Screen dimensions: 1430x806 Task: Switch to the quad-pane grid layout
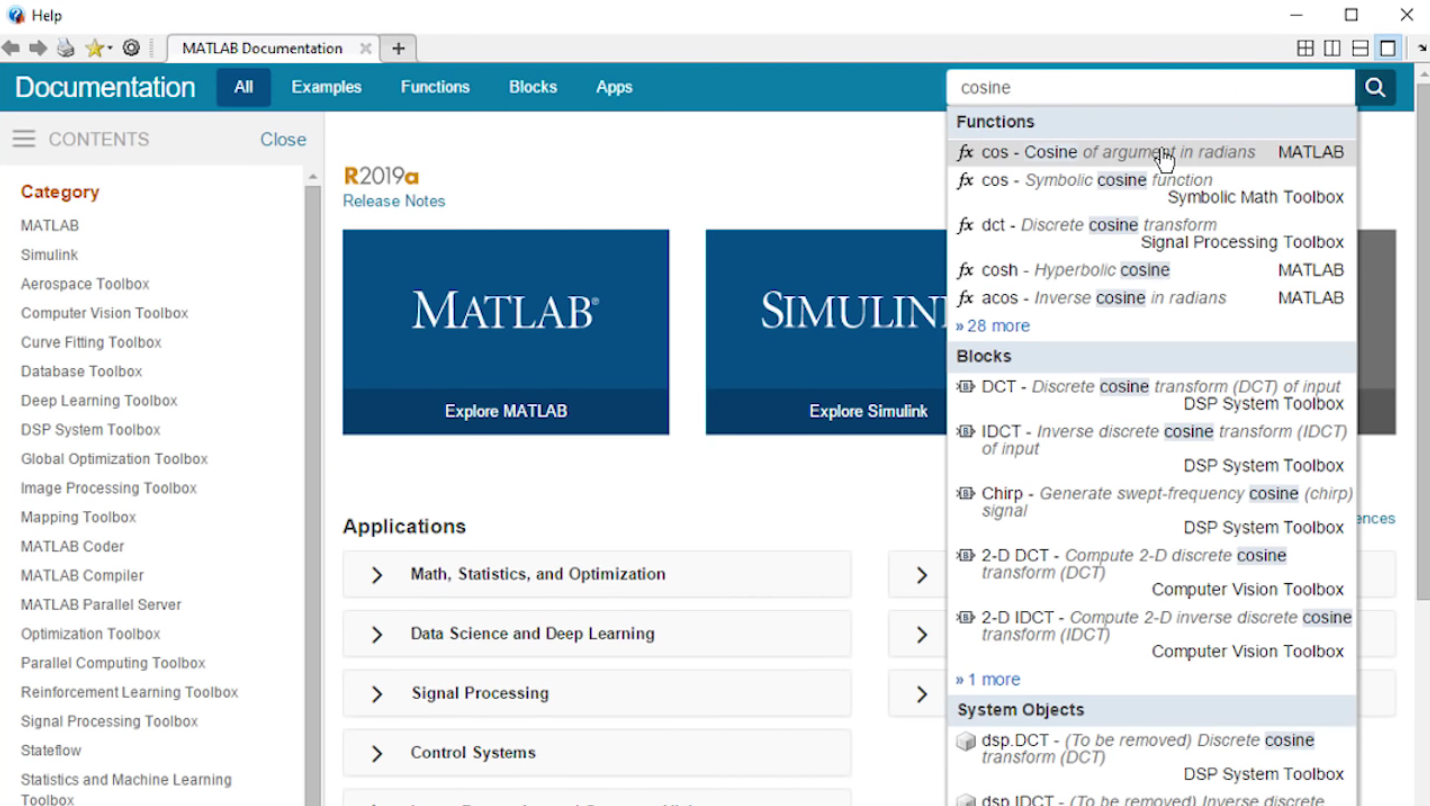click(x=1306, y=47)
